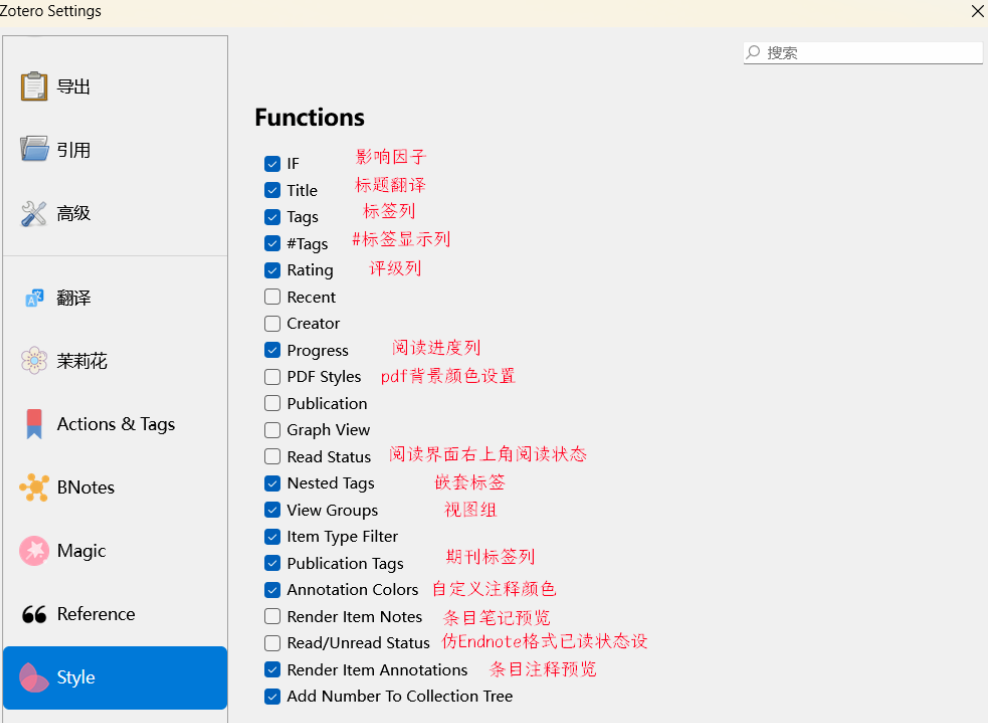Click the Actions & Tags bookmark icon

(x=34, y=424)
